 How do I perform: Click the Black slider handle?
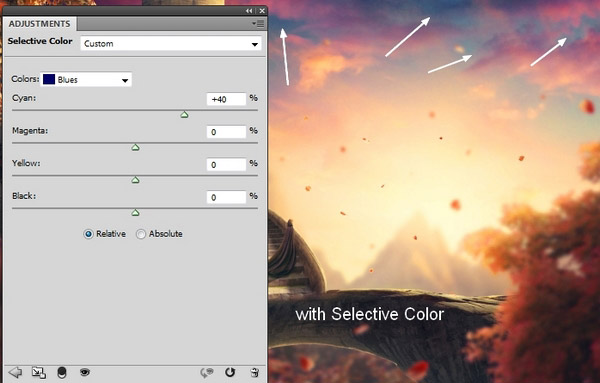click(x=135, y=213)
